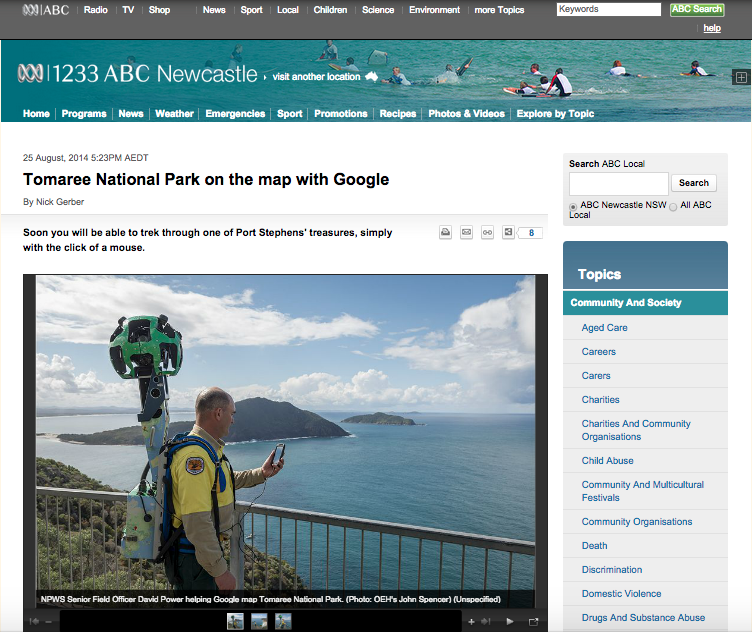Open Sport in Newcastle navigation
The height and width of the screenshot is (632, 752).
[290, 114]
